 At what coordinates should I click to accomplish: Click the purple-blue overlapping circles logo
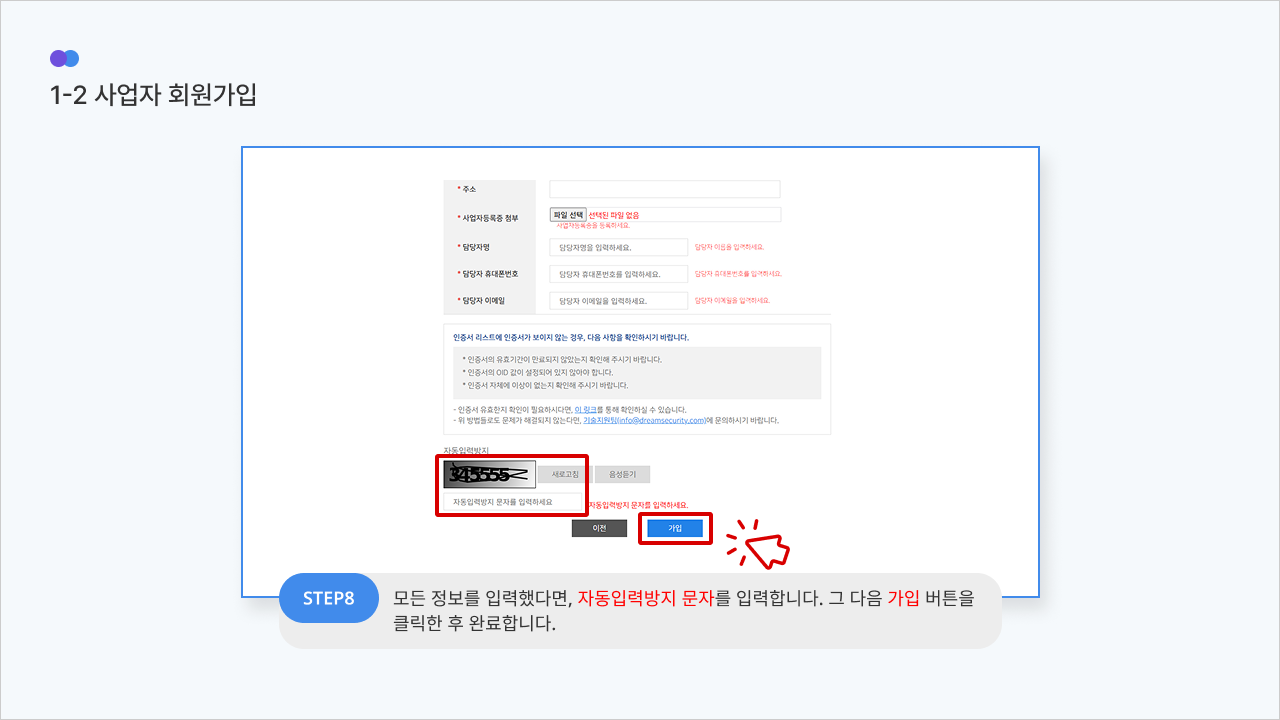tap(64, 58)
